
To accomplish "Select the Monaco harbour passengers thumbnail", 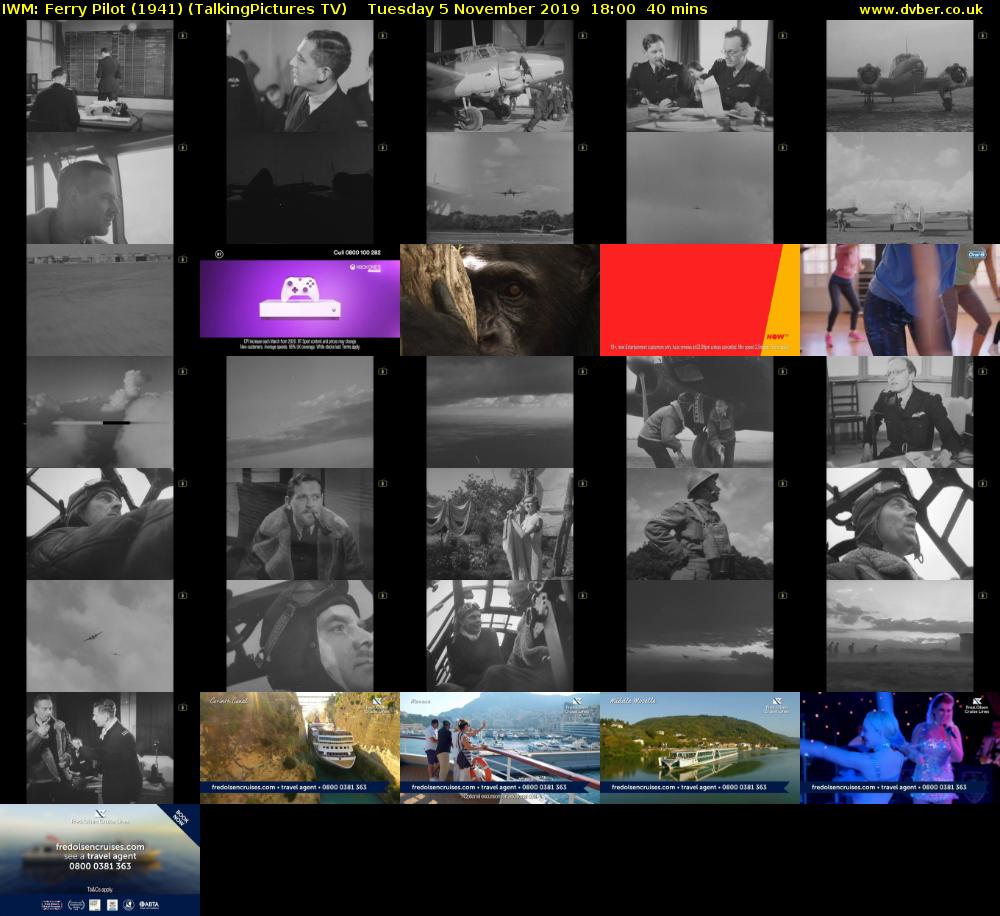I will 499,748.
